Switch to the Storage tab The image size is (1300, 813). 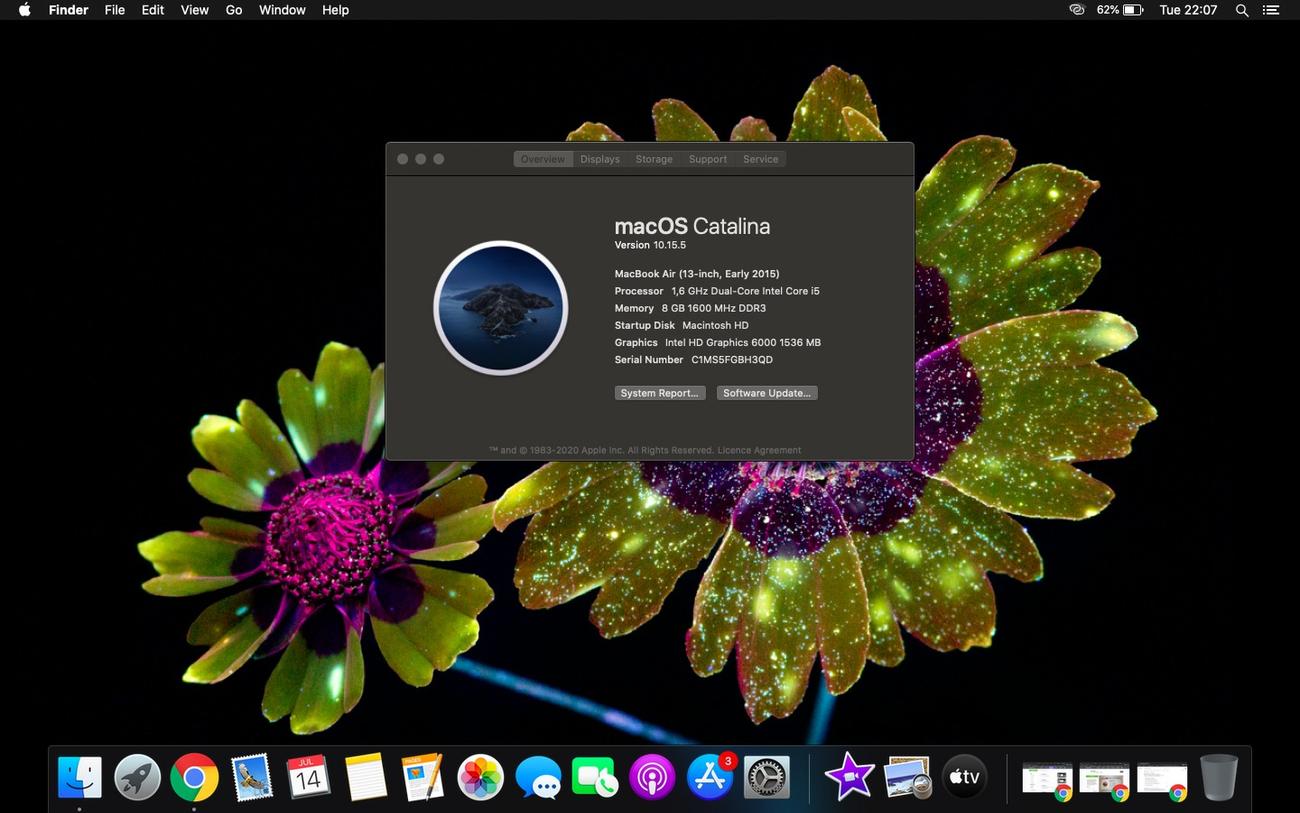coord(654,159)
